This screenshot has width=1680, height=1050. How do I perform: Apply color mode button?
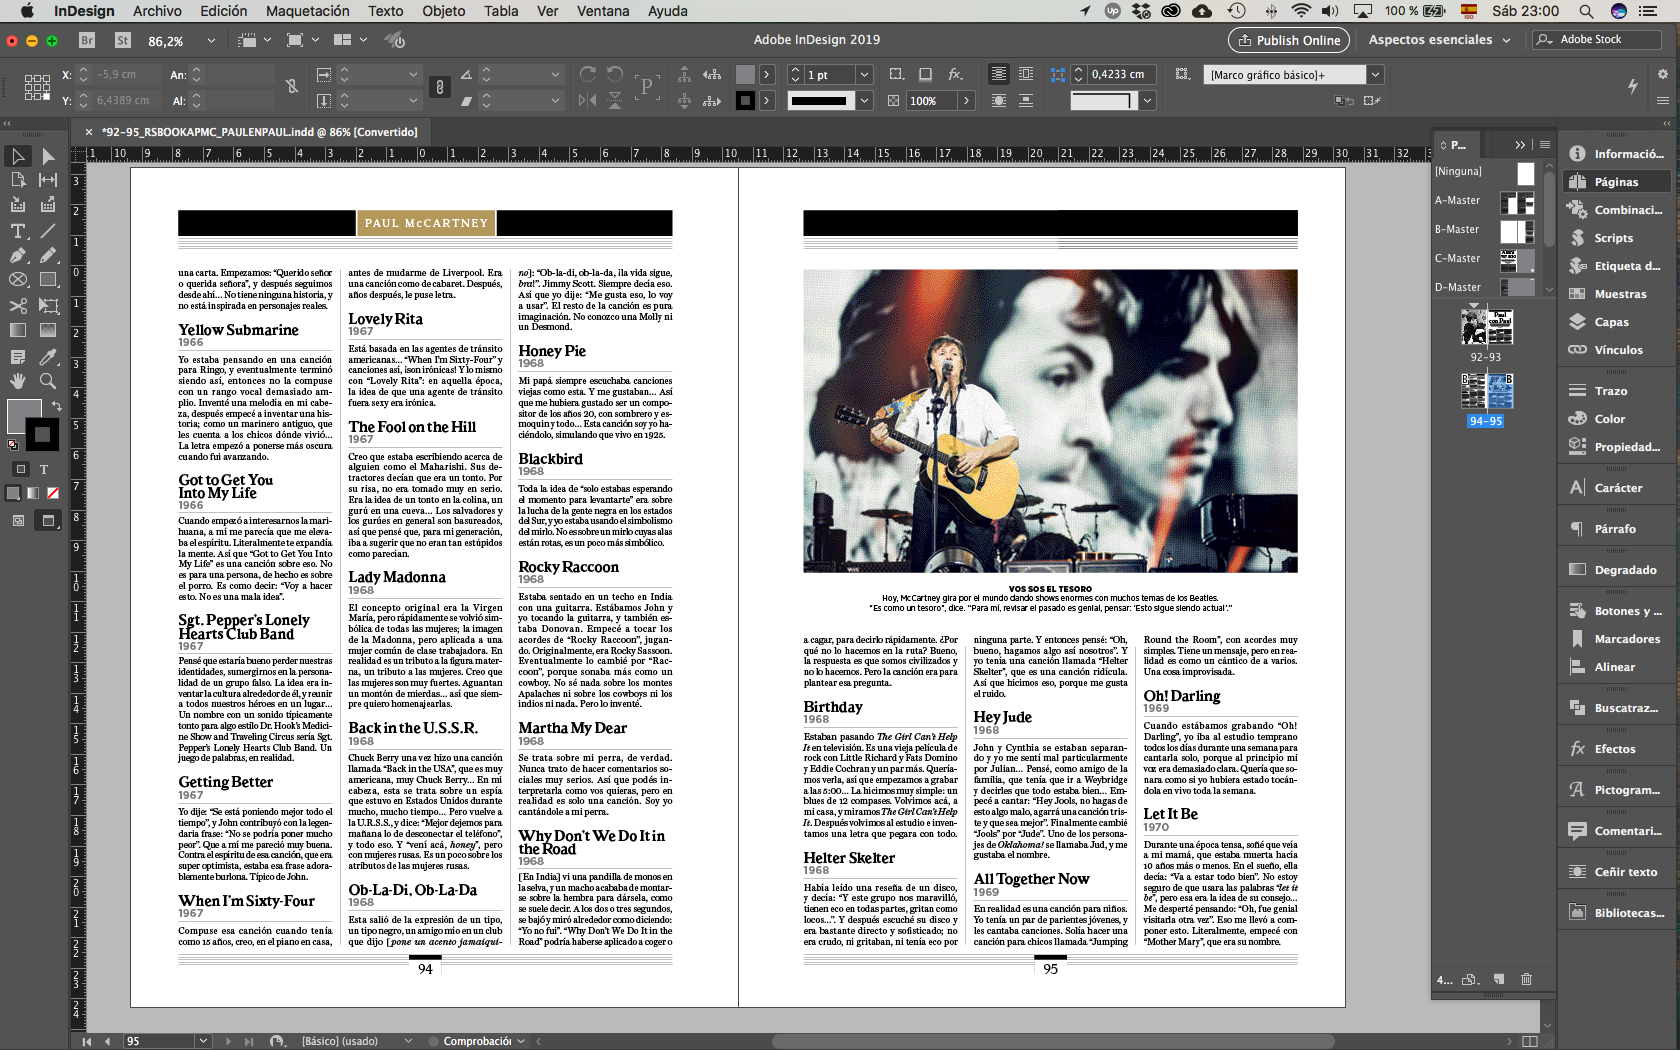tap(13, 493)
